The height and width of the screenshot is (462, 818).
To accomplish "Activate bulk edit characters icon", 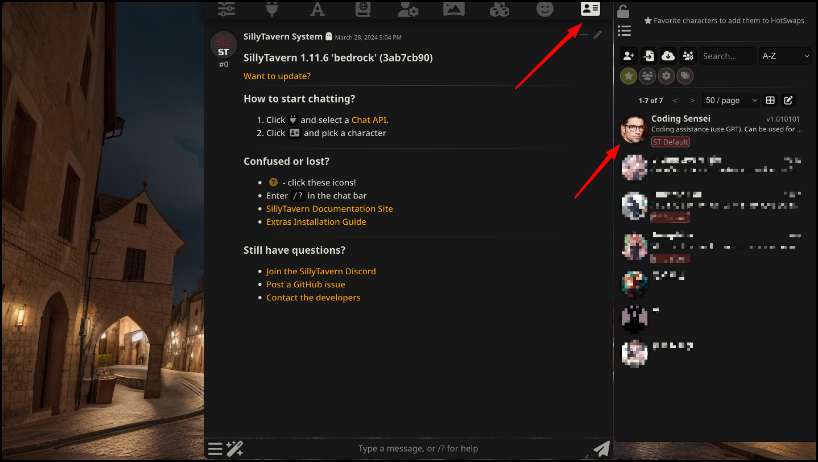I will [x=788, y=100].
